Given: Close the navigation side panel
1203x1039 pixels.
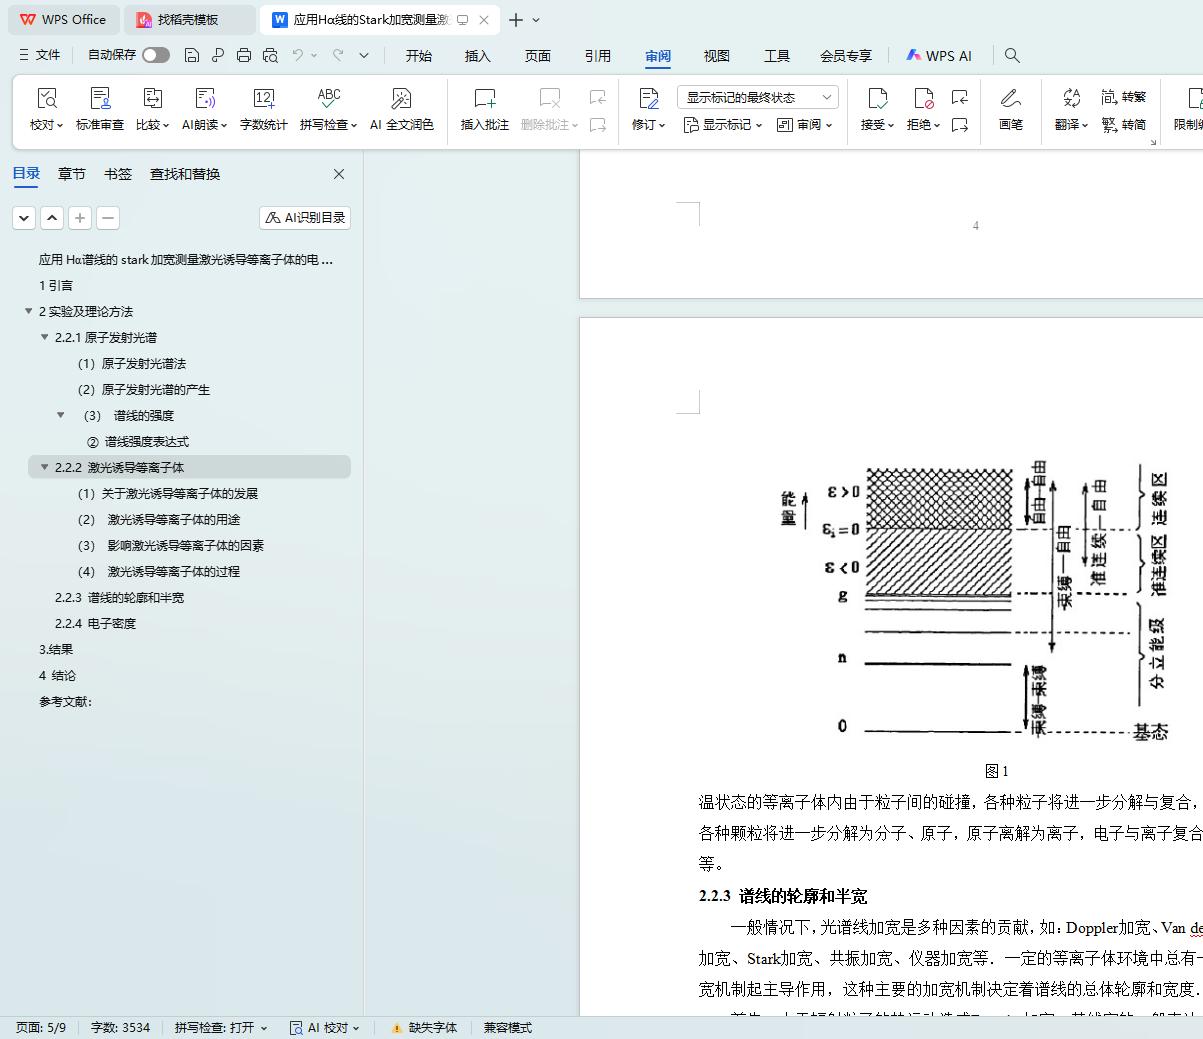Looking at the screenshot, I should click(339, 174).
